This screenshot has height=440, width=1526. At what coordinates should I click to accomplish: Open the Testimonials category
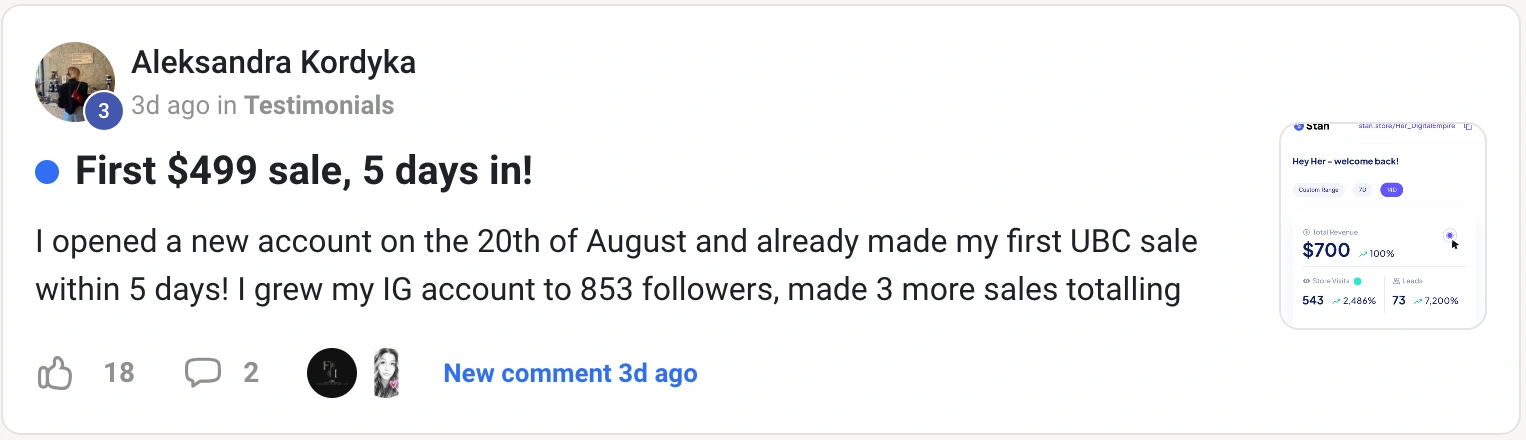point(319,105)
